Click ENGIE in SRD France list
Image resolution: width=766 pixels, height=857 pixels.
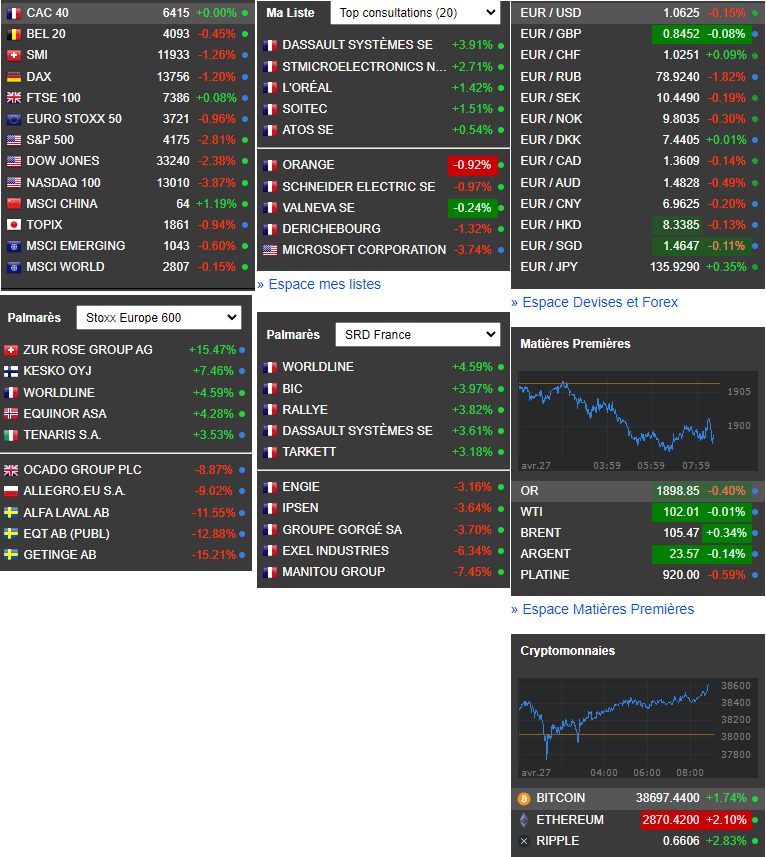[x=301, y=487]
